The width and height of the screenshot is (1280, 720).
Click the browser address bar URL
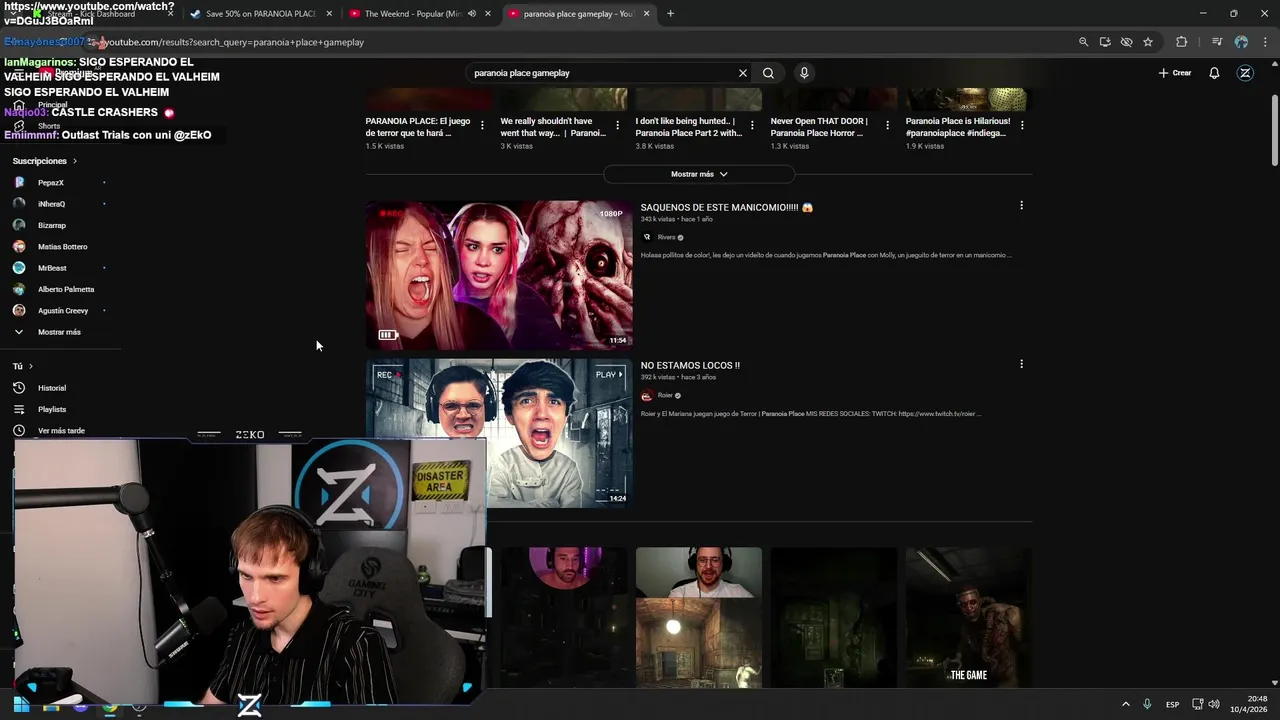click(x=234, y=42)
